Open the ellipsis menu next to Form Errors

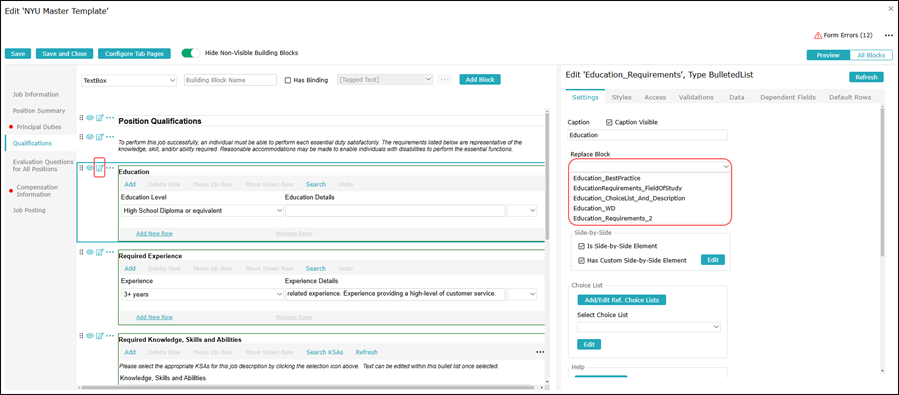coord(888,36)
